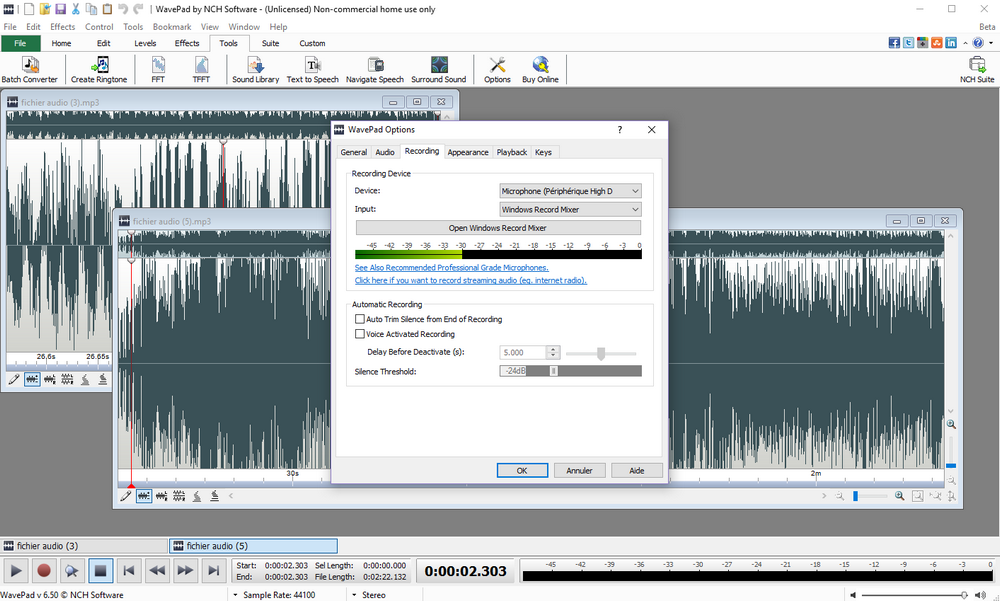Viewport: 1000px width, 601px height.
Task: Switch to the fichier audio (3) tab
Action: [x=85, y=545]
